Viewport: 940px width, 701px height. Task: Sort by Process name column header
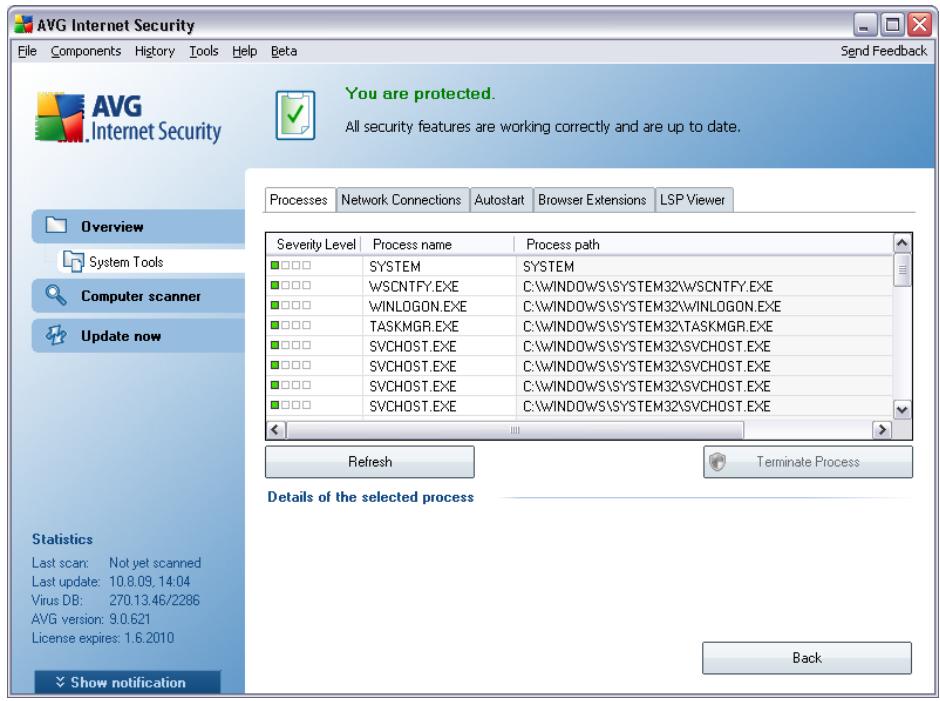point(438,244)
